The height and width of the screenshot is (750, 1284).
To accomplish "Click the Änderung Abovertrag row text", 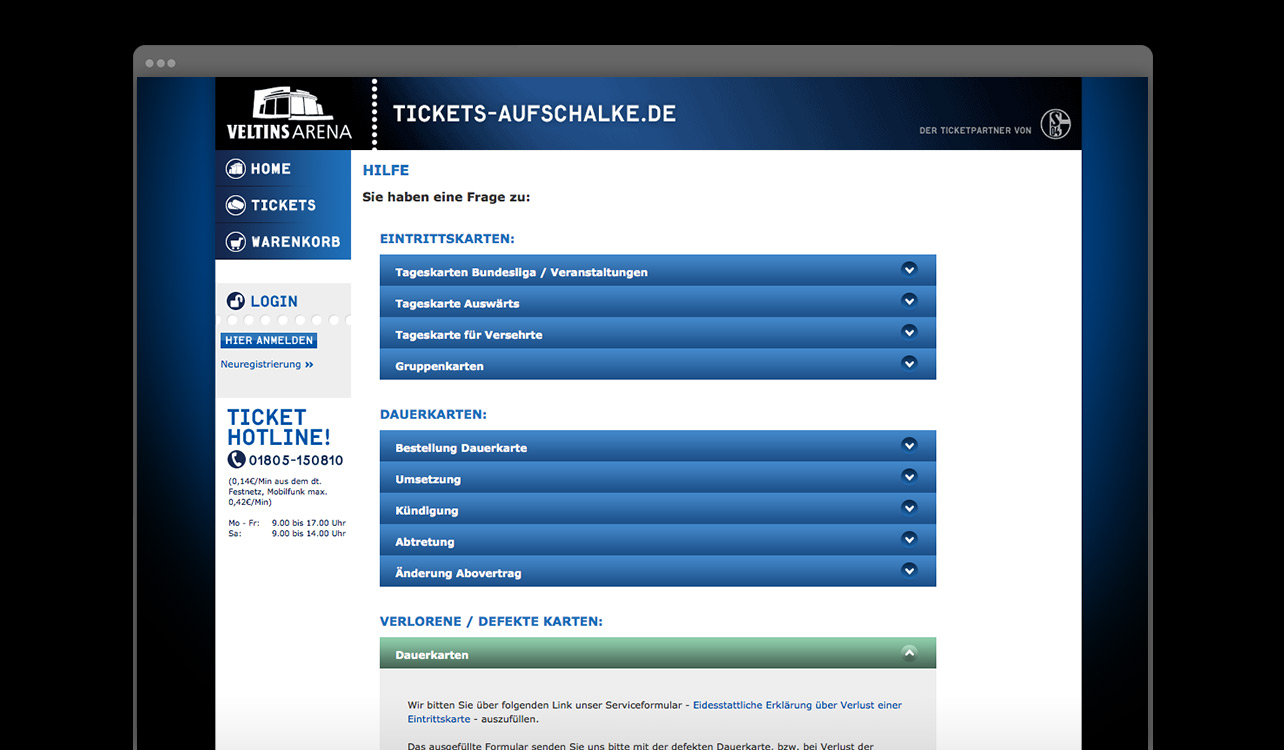I will 458,574.
